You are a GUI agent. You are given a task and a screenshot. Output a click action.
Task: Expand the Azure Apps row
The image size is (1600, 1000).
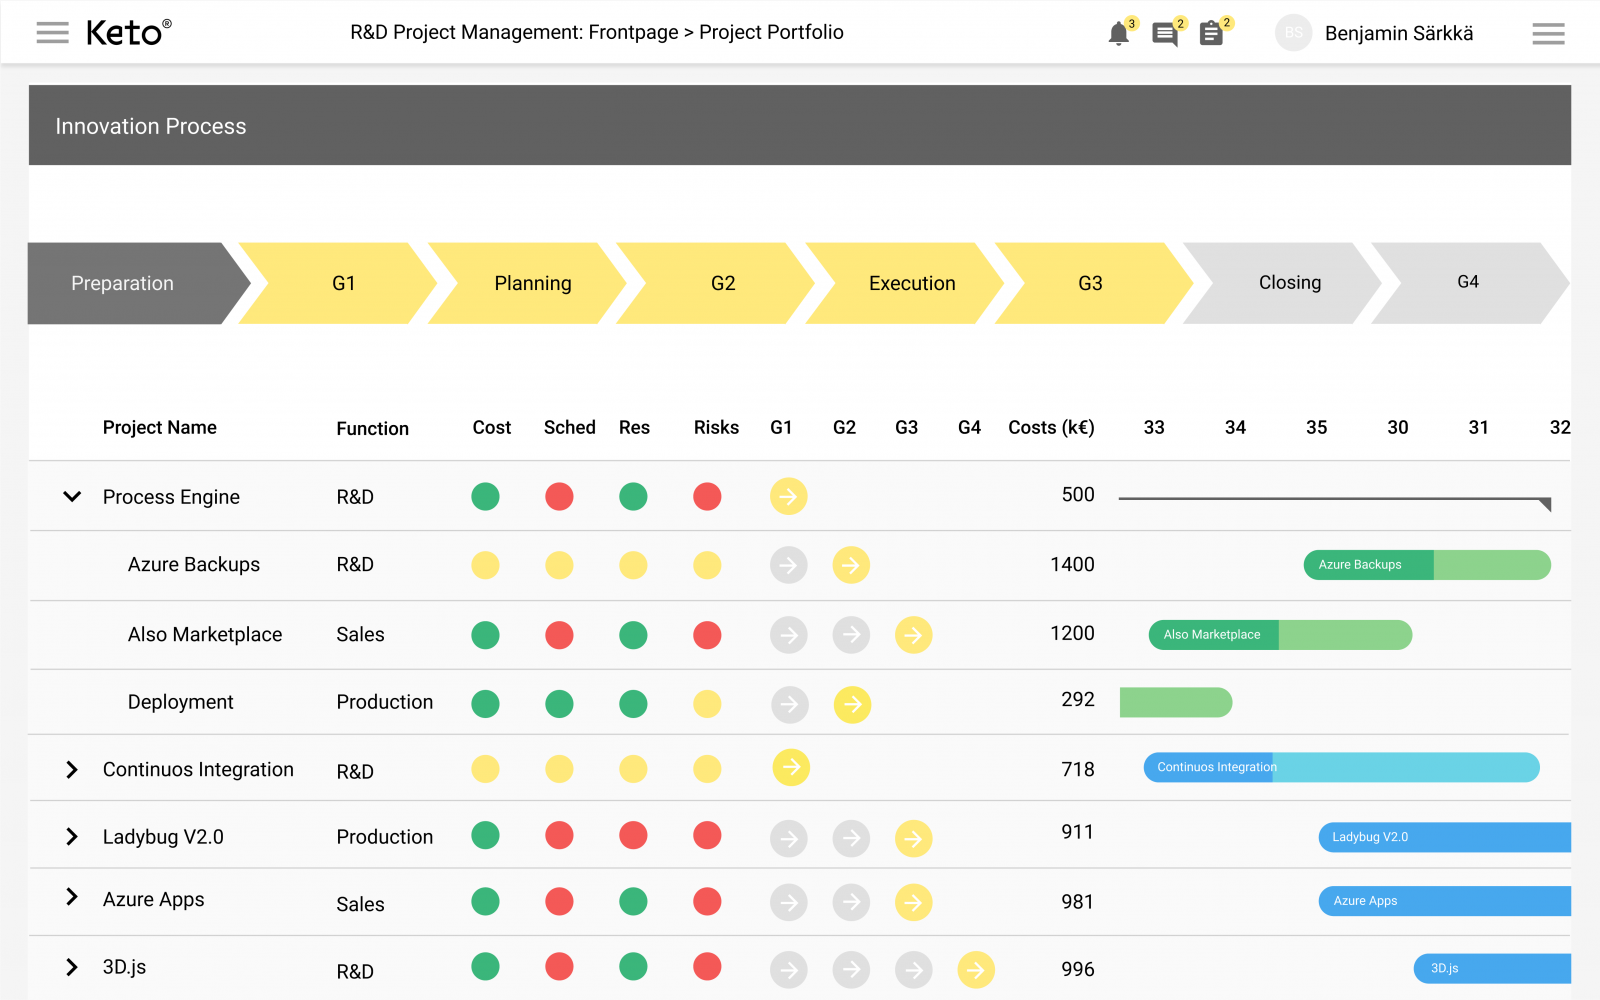tap(72, 897)
